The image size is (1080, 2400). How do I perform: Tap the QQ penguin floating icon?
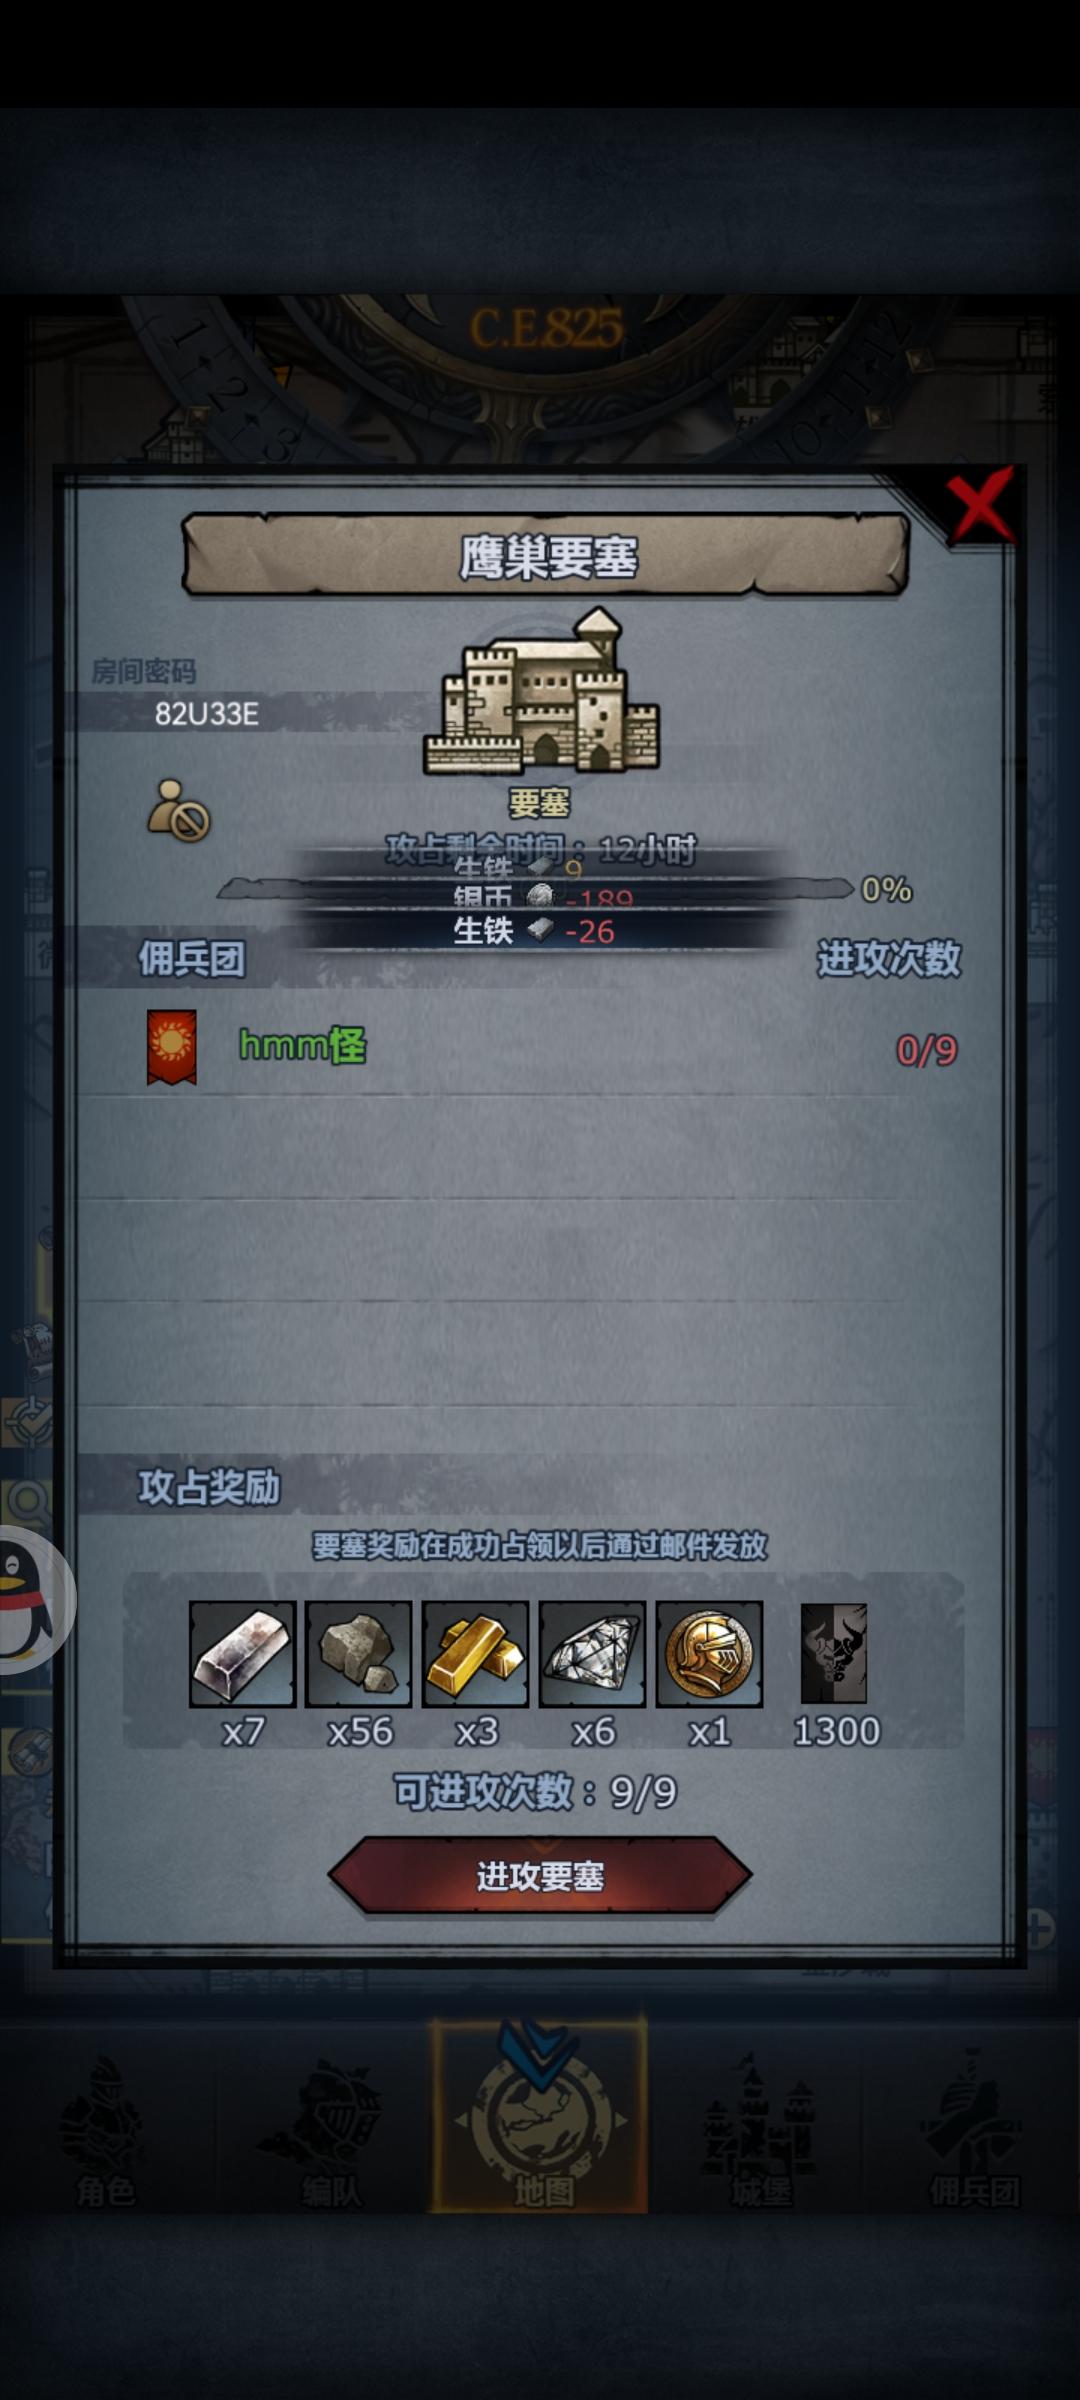click(28, 1600)
